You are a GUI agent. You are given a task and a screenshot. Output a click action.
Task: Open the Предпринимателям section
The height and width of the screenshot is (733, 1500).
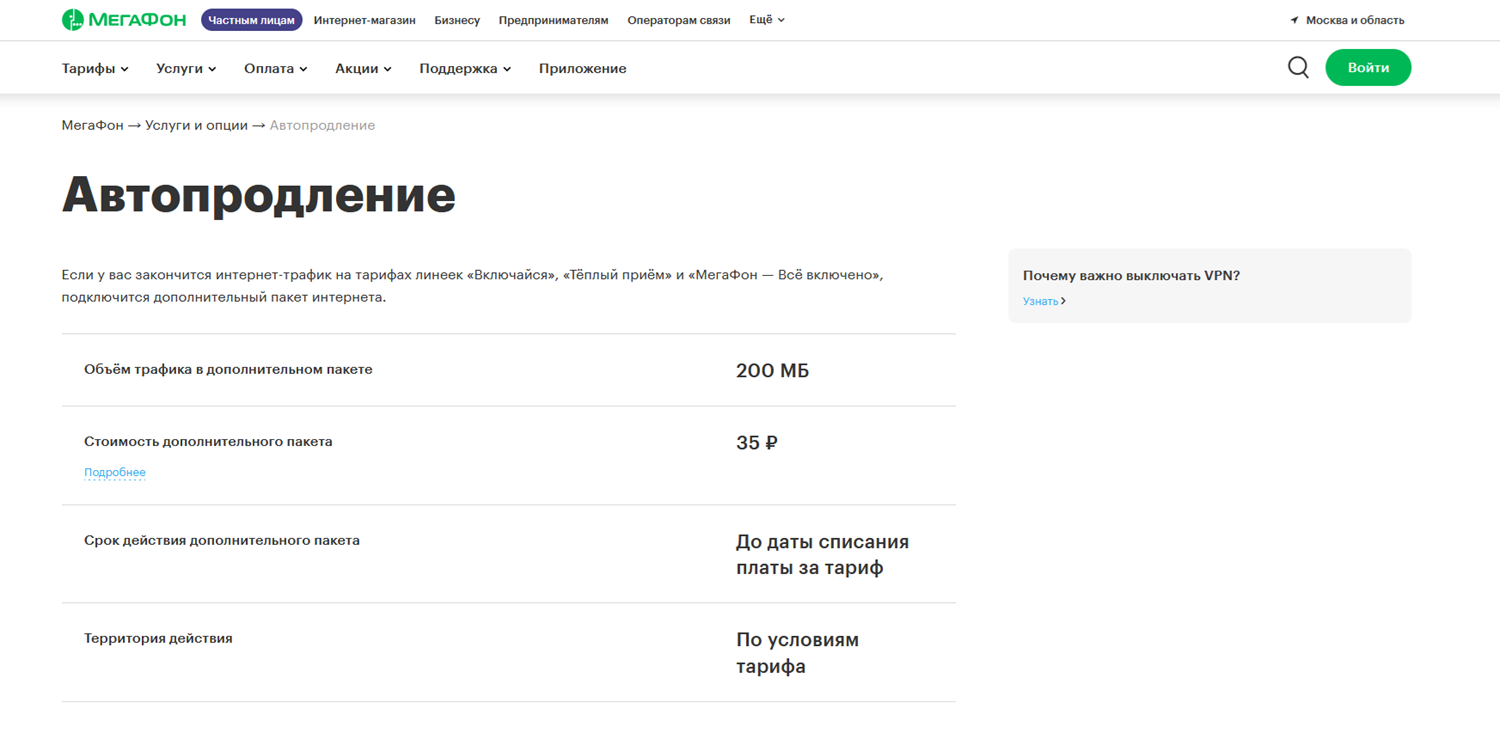[553, 20]
